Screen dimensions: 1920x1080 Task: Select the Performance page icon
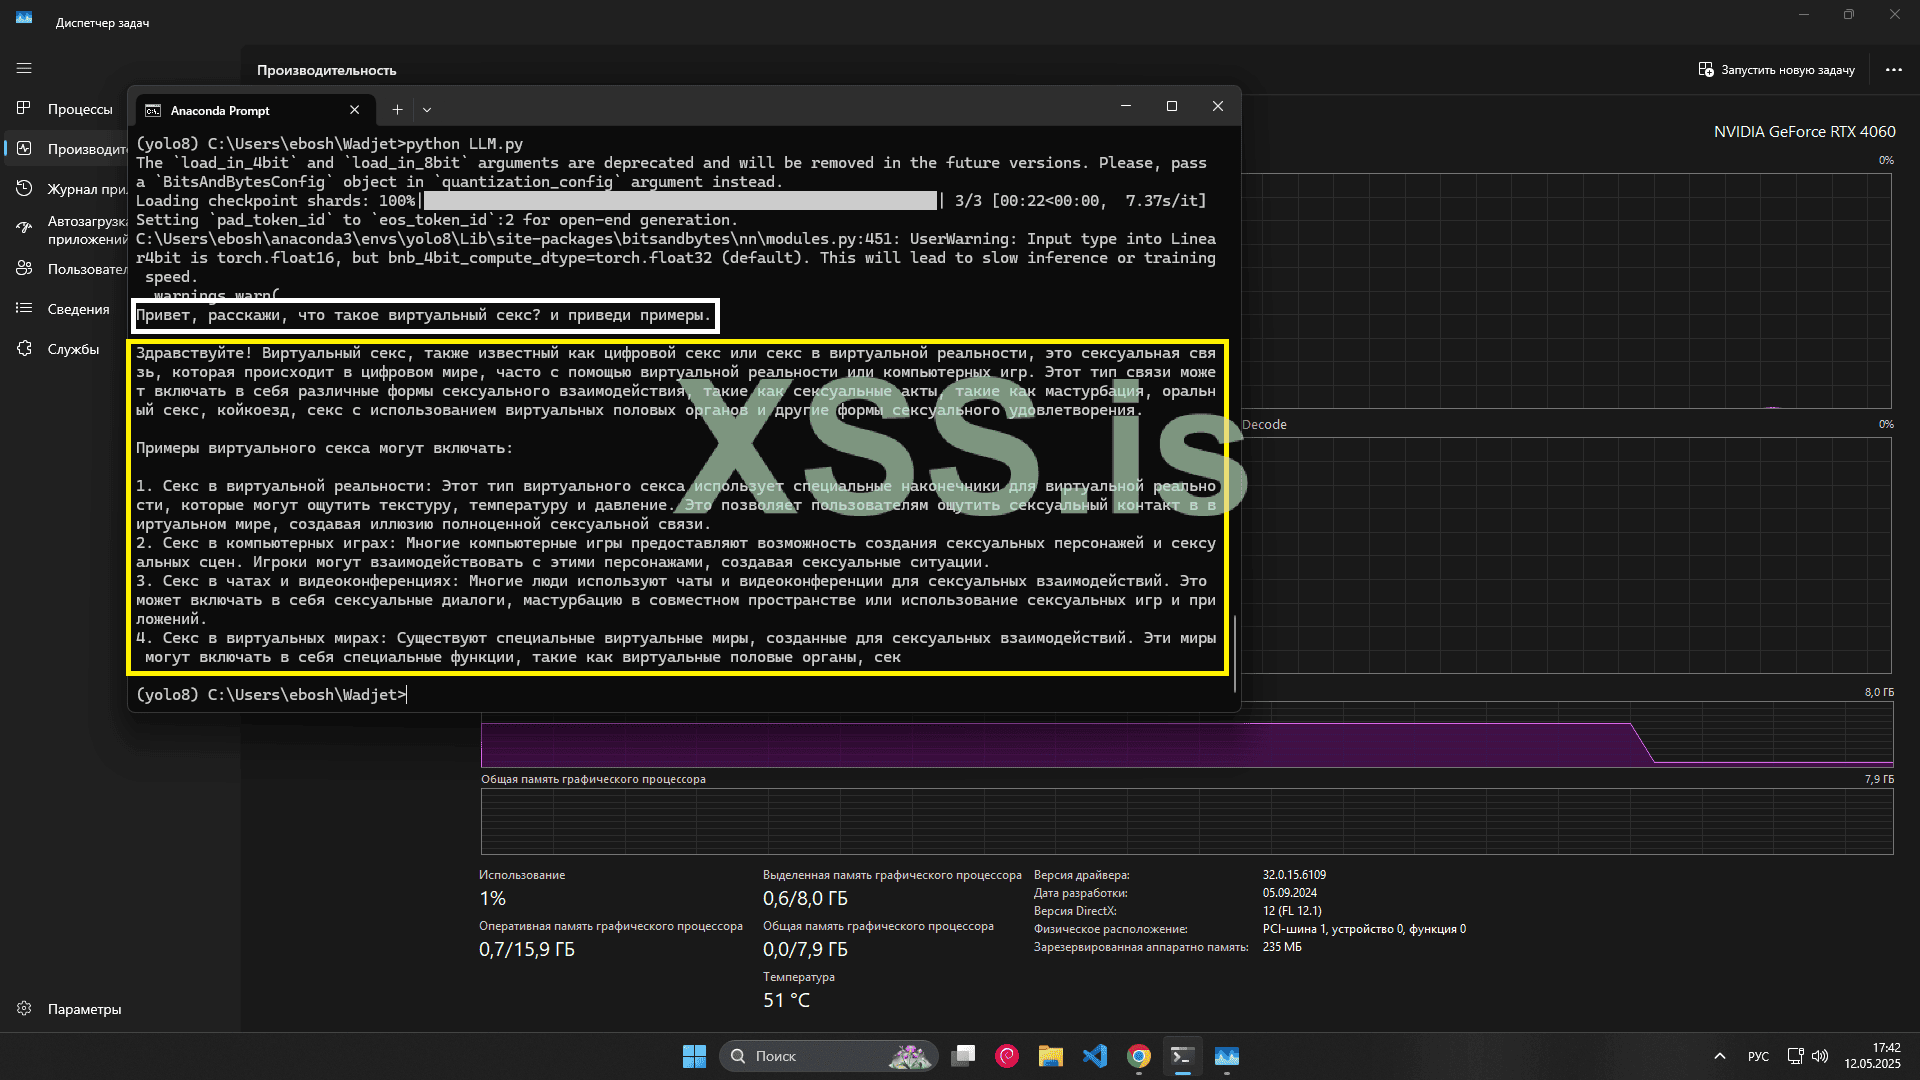click(24, 149)
